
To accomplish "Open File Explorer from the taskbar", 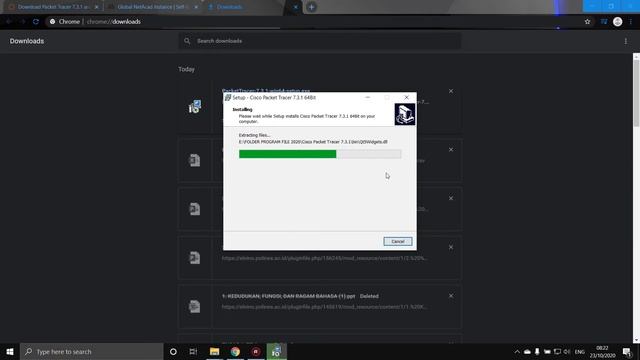I will pyautogui.click(x=214, y=351).
